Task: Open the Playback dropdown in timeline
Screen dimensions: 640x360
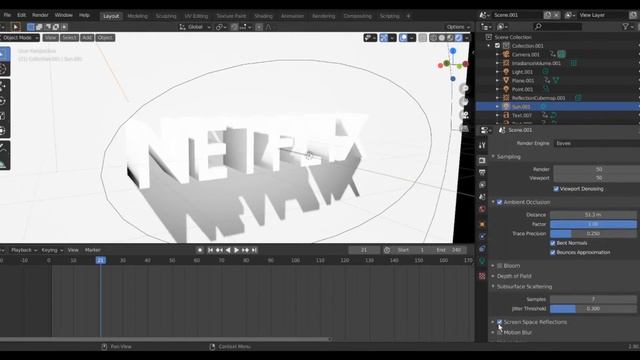Action: click(24, 250)
